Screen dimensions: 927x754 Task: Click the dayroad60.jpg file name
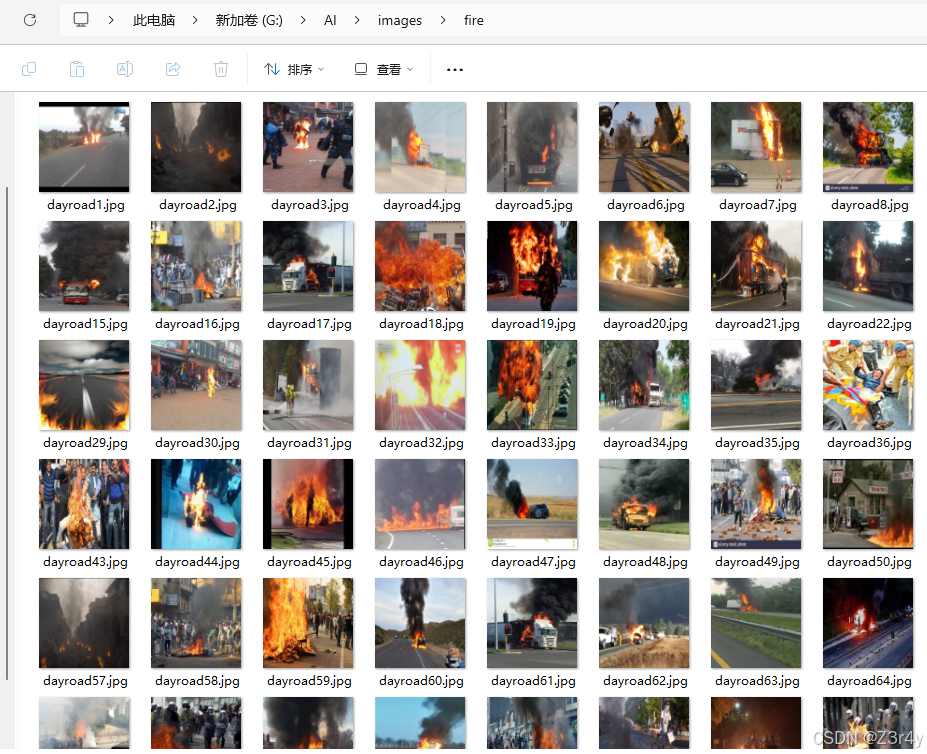(x=421, y=681)
